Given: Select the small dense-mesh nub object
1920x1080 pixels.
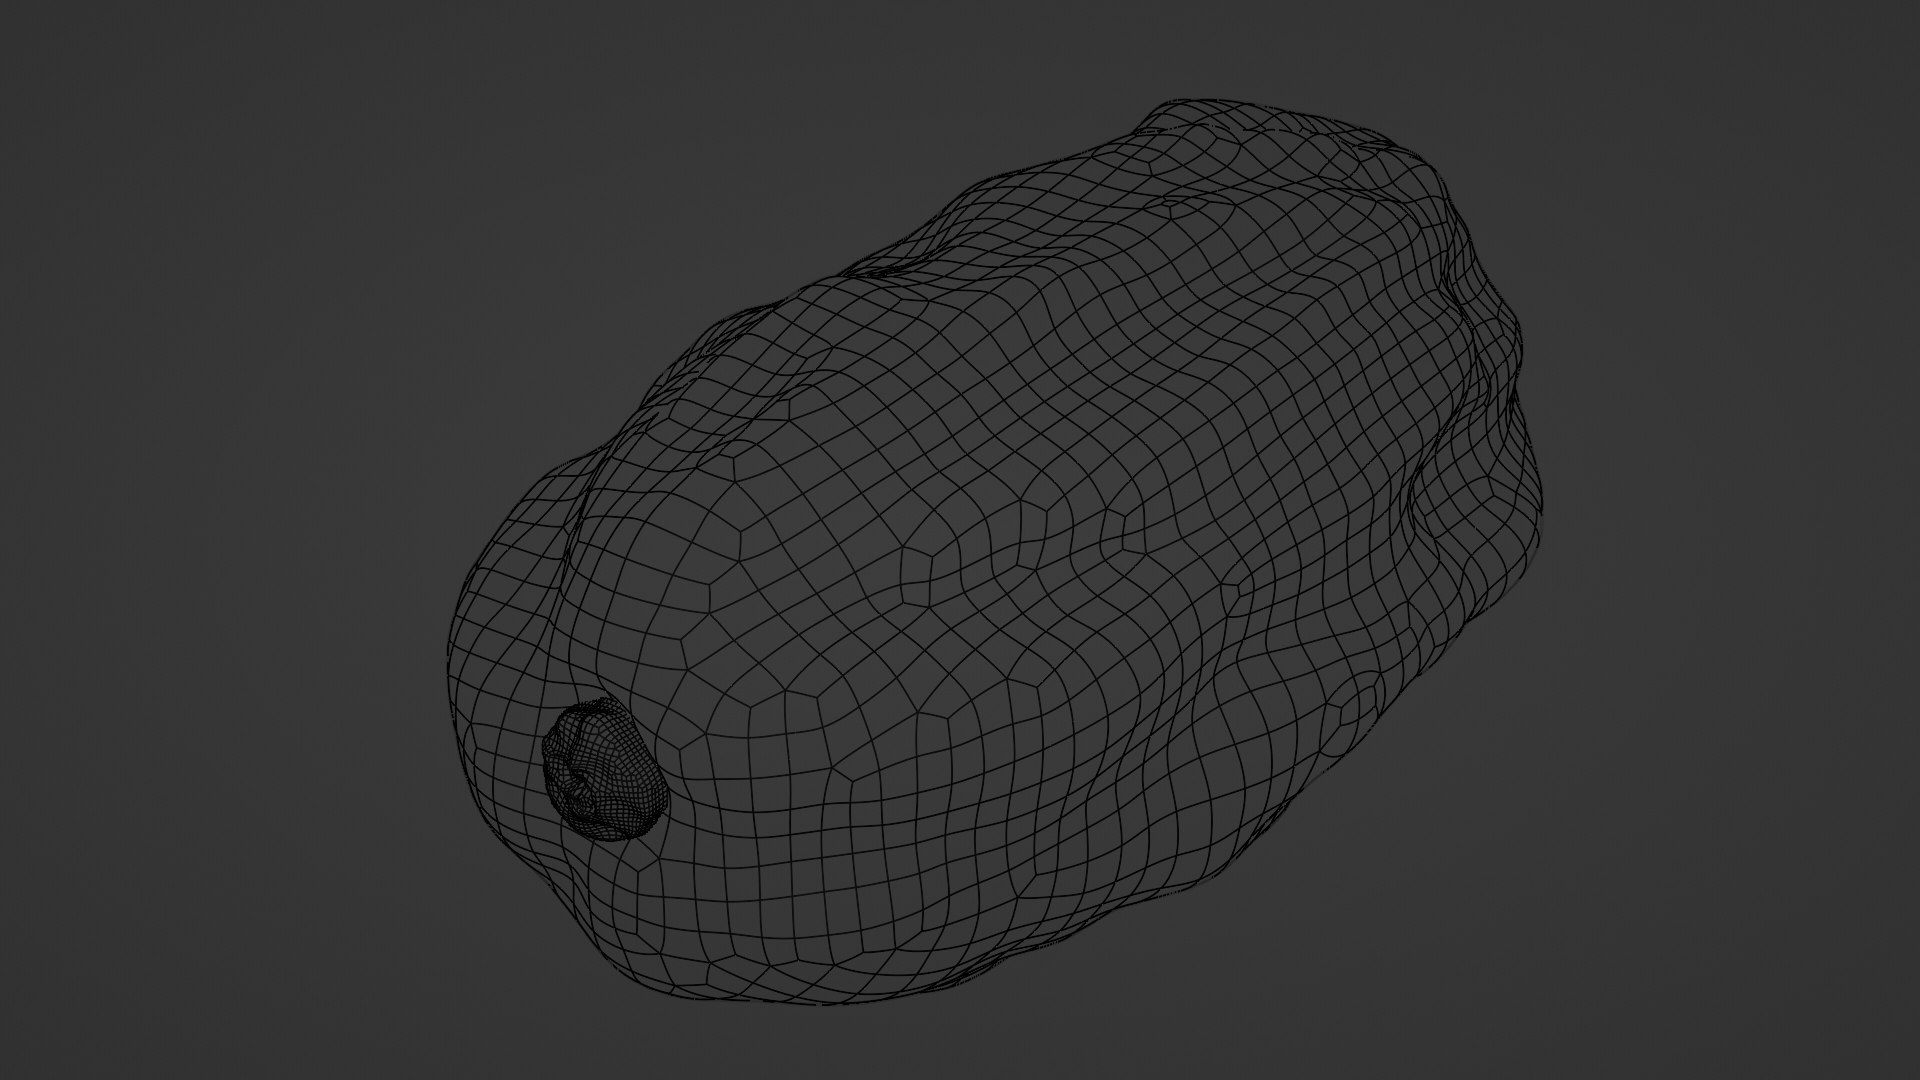Looking at the screenshot, I should click(x=605, y=768).
